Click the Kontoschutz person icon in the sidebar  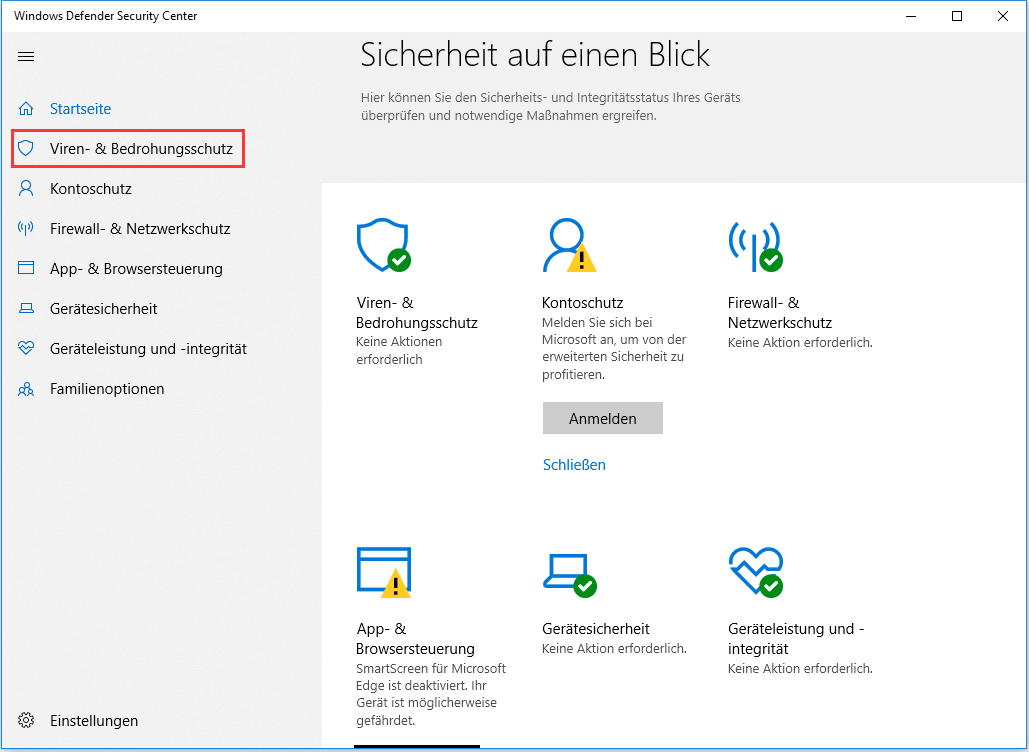point(26,188)
